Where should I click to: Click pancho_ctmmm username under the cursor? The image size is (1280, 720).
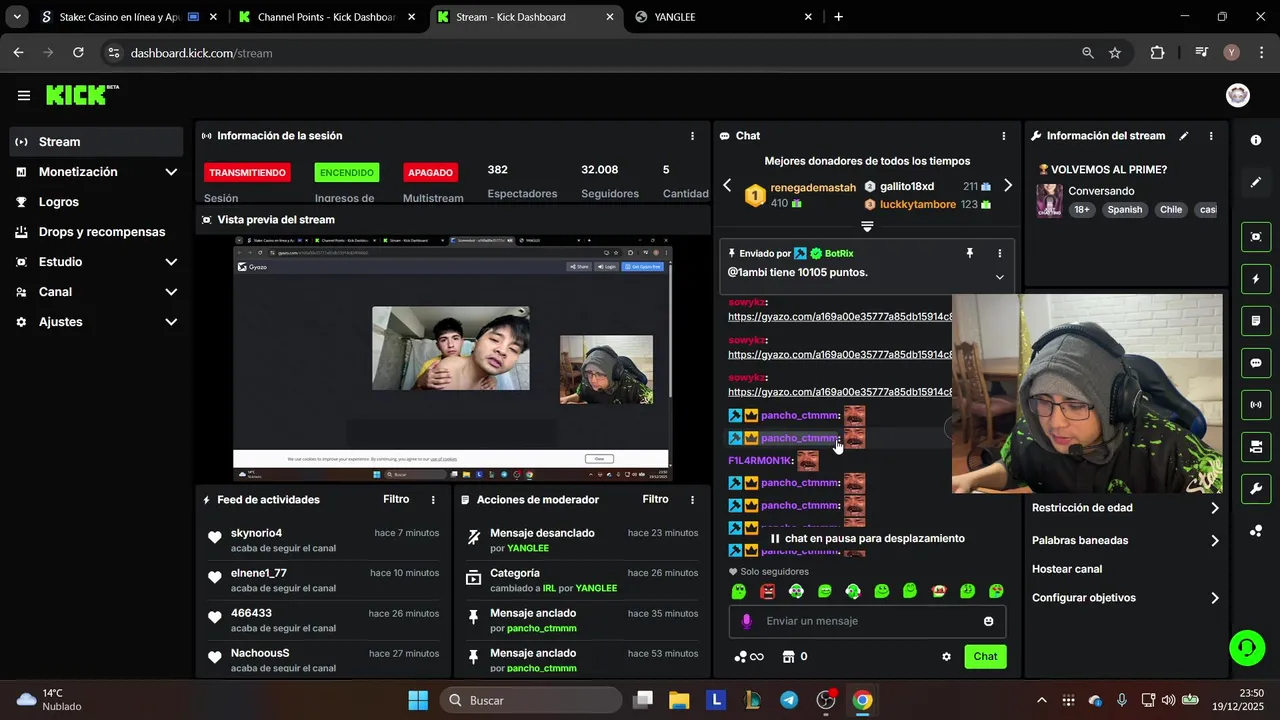point(799,438)
